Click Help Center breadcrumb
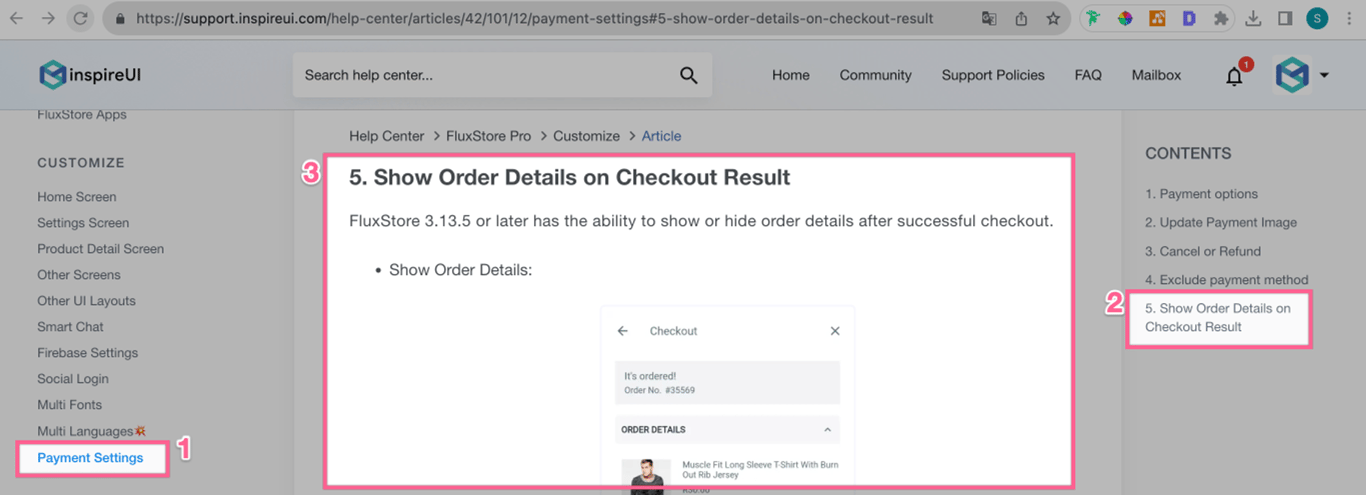This screenshot has width=1366, height=495. 387,136
